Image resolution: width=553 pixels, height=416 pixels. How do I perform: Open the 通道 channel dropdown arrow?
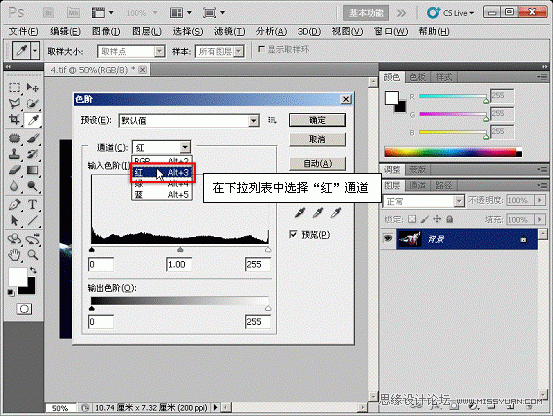tap(185, 147)
